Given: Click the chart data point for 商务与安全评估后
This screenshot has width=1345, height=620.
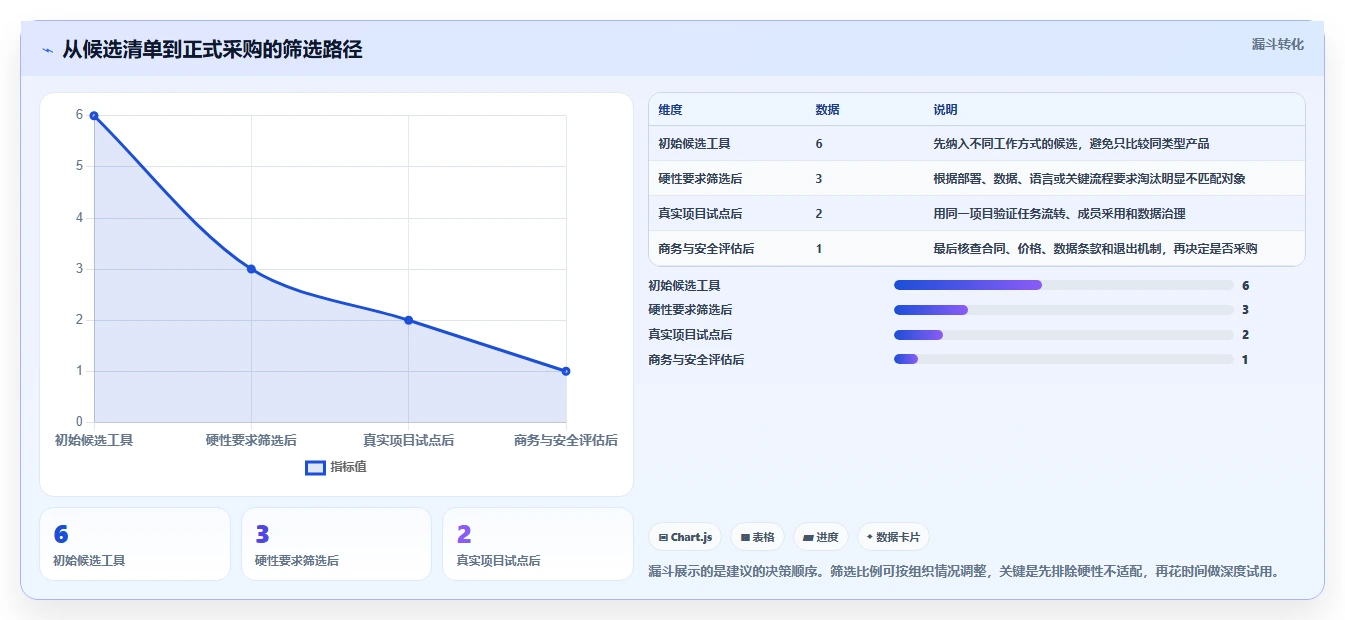Looking at the screenshot, I should (566, 371).
